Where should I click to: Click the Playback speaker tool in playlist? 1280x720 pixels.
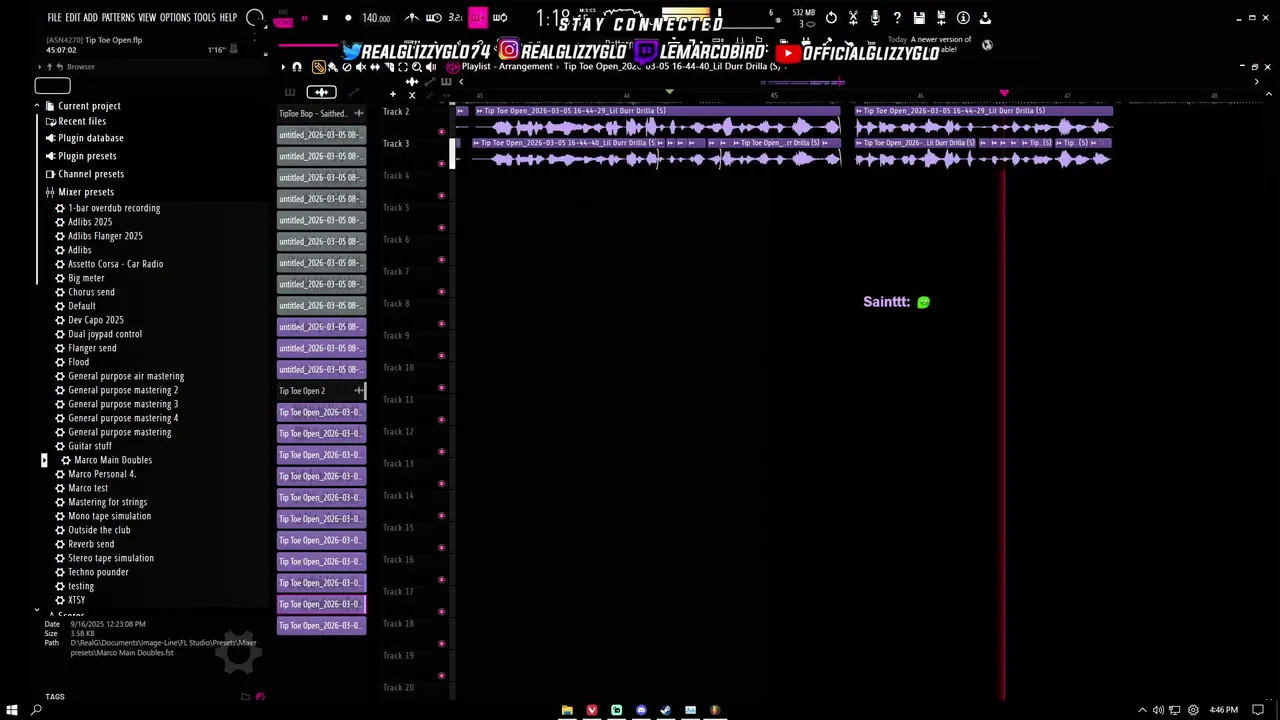tap(431, 67)
